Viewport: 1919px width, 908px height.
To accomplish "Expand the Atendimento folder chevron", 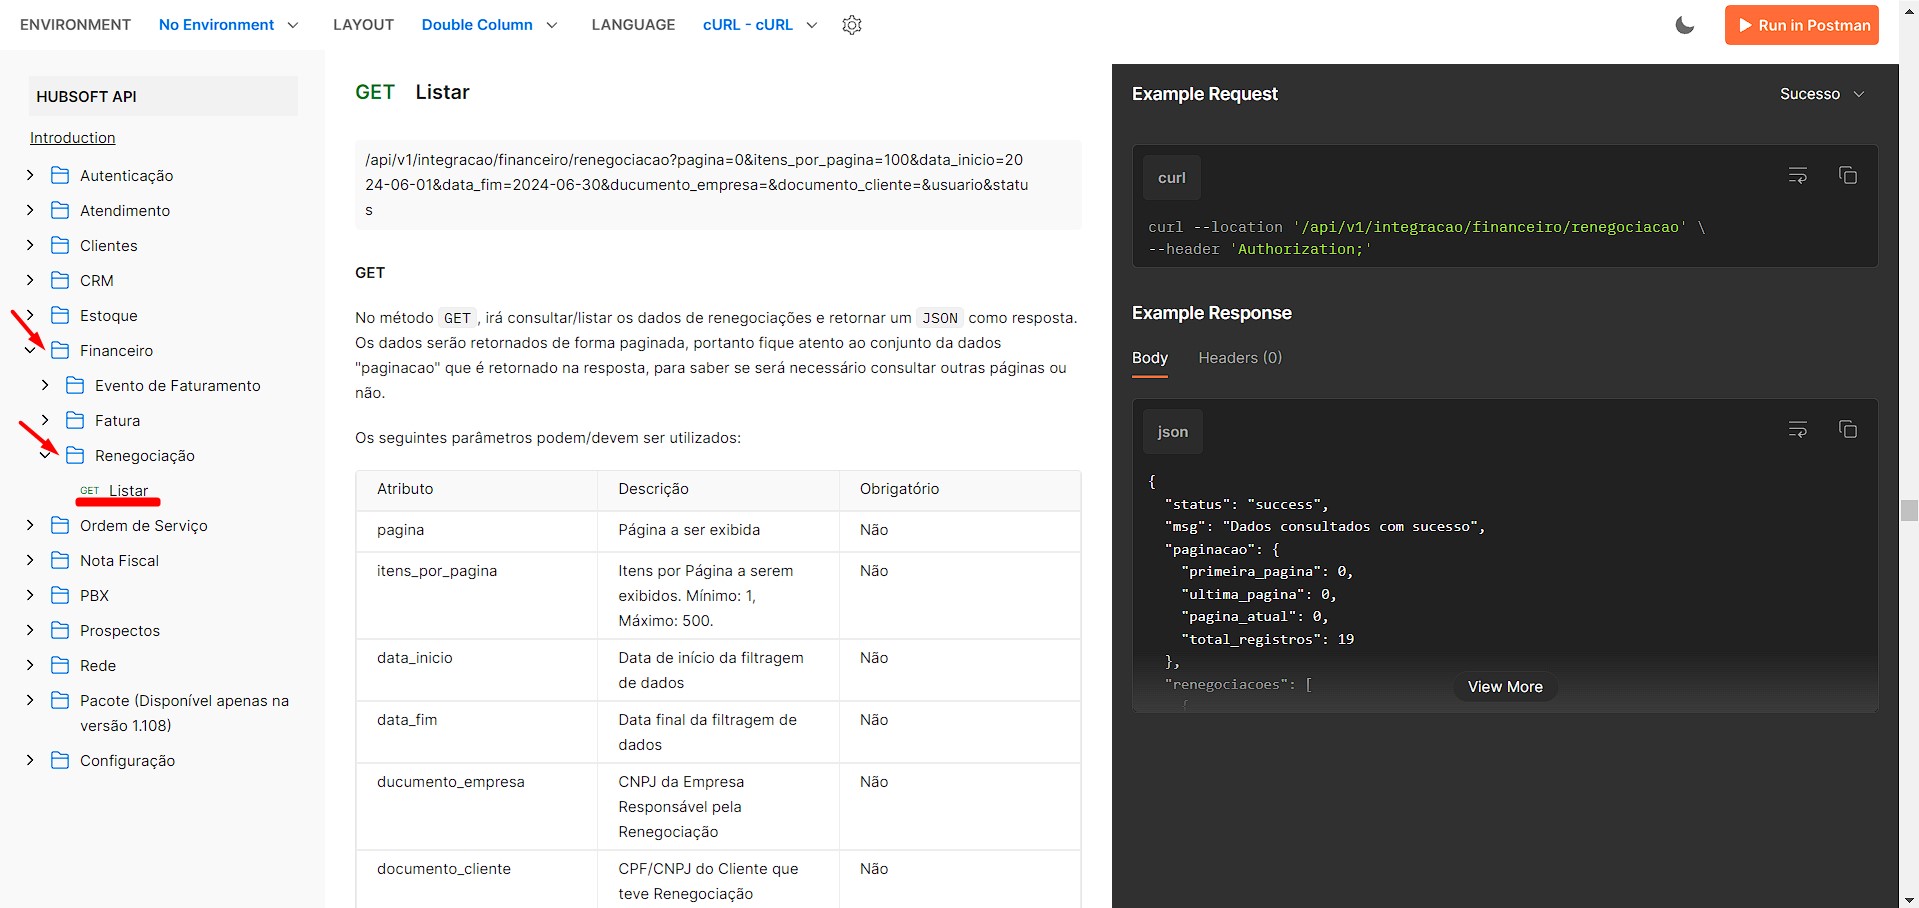I will (30, 210).
